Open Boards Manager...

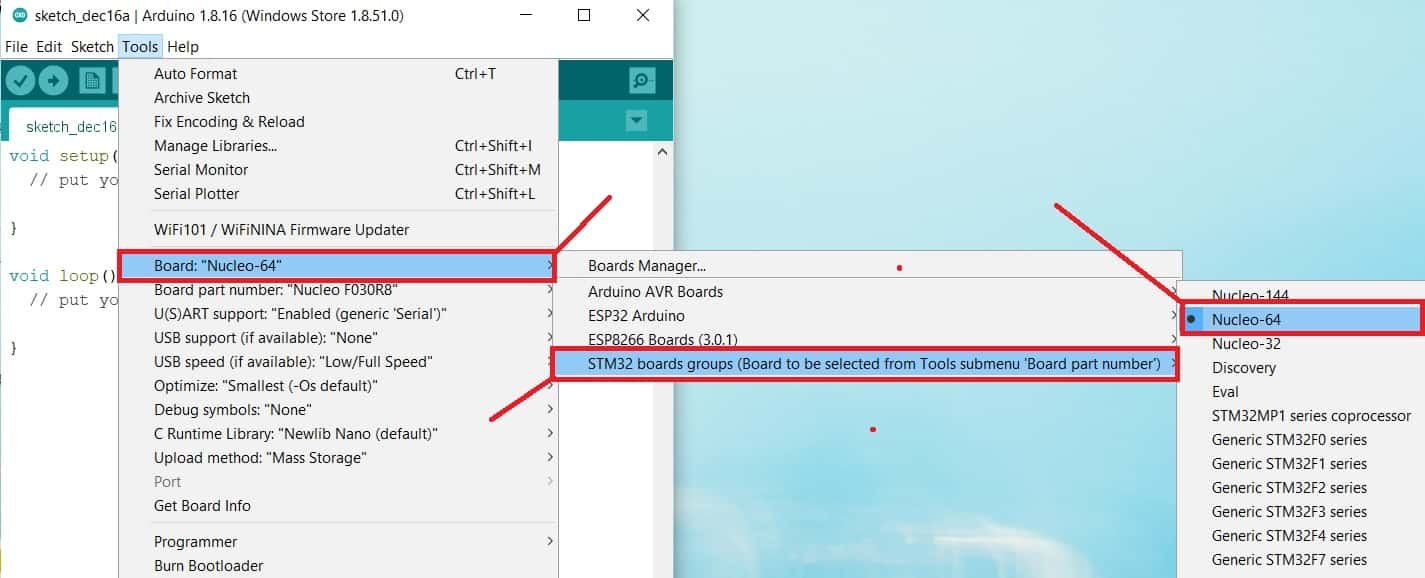click(x=869, y=266)
